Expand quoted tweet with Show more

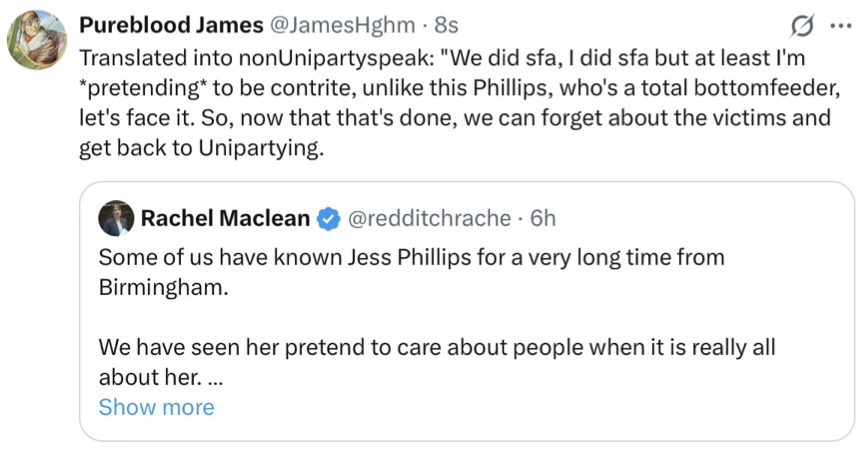click(x=156, y=407)
